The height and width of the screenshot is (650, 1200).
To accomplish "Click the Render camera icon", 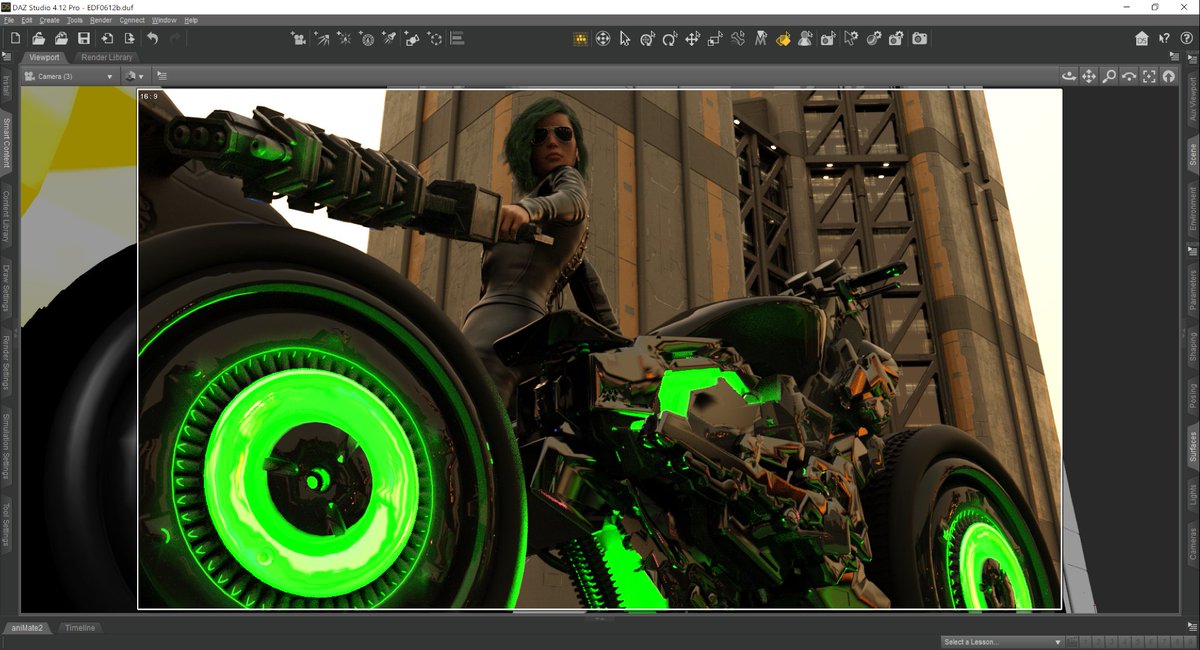I will [919, 38].
